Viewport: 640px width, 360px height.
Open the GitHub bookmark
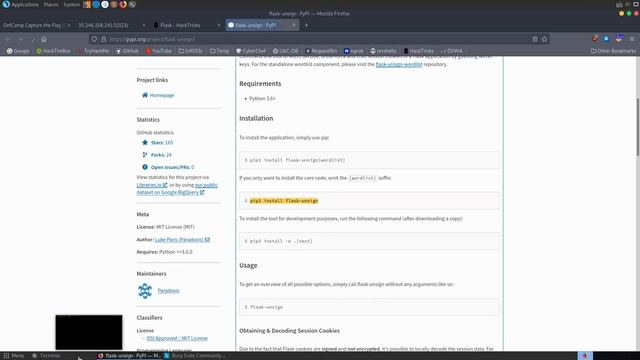point(127,51)
